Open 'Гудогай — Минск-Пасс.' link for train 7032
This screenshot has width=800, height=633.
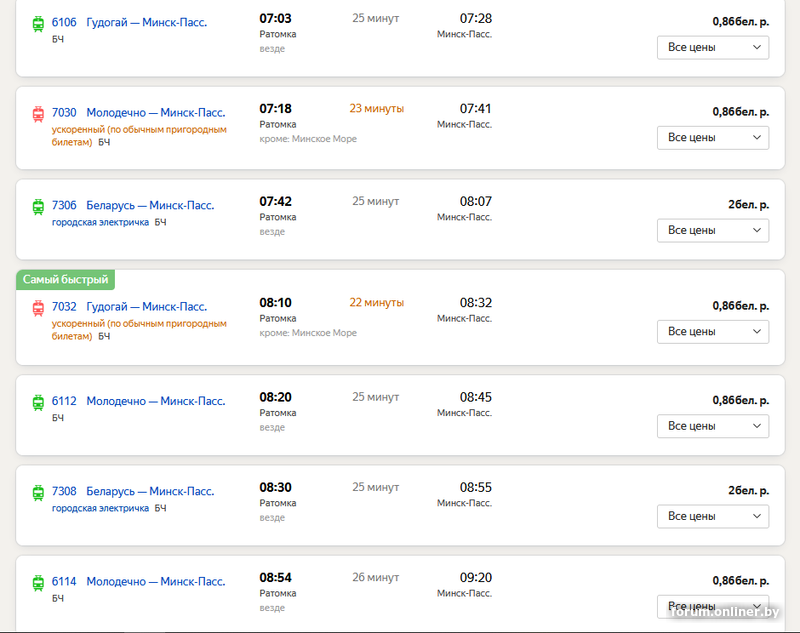(x=146, y=307)
